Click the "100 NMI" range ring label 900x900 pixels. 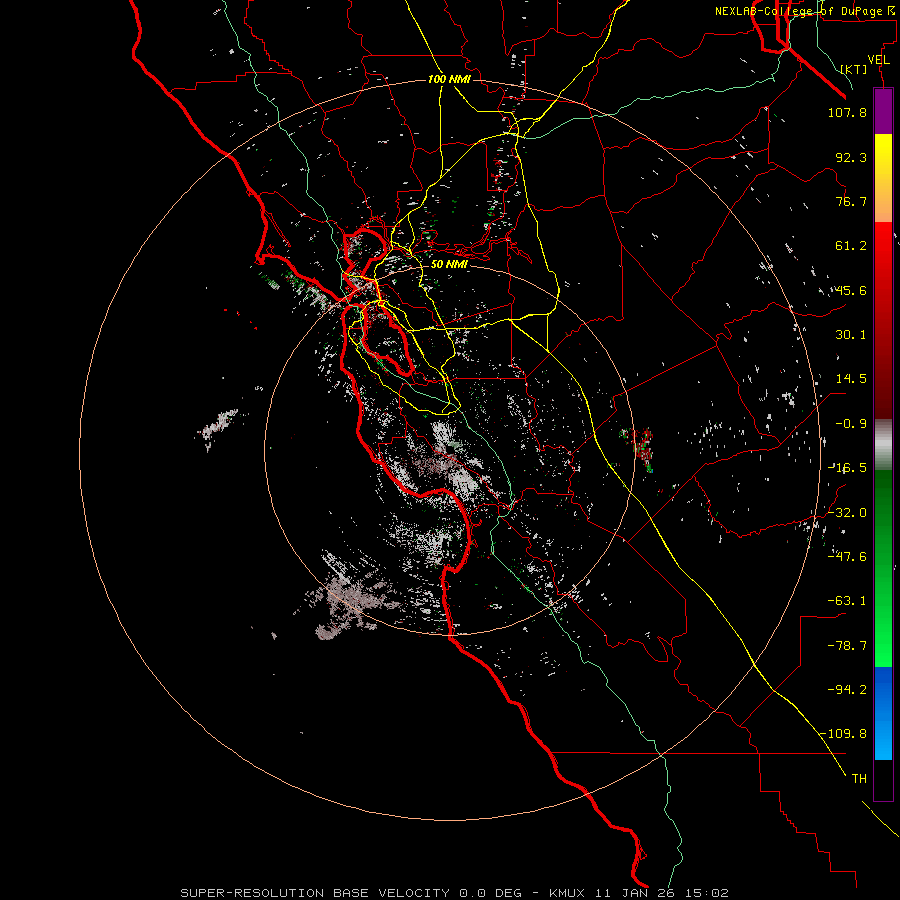[x=449, y=79]
